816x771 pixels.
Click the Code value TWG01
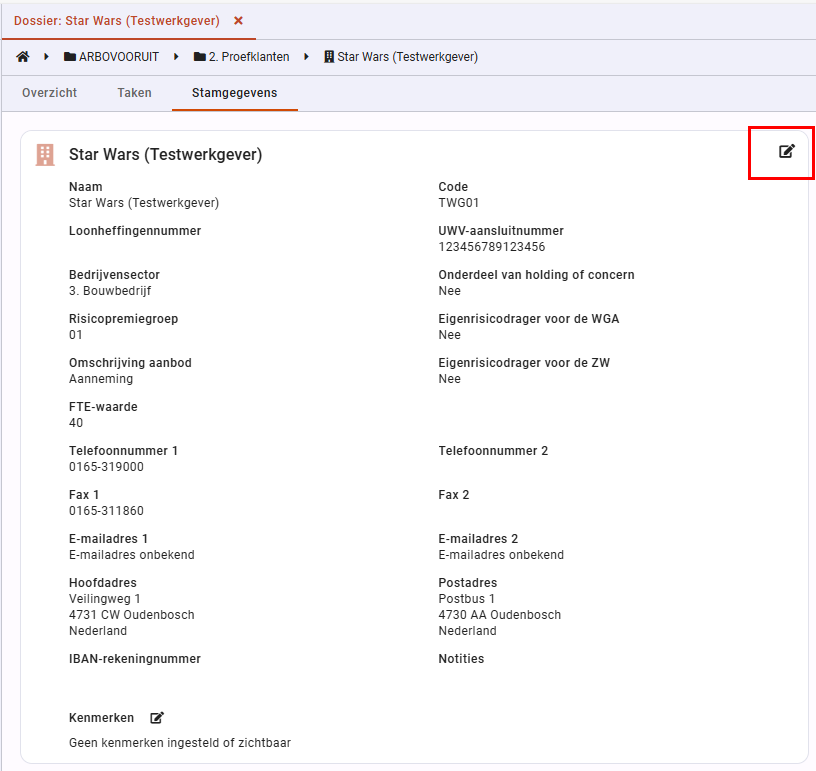point(458,203)
